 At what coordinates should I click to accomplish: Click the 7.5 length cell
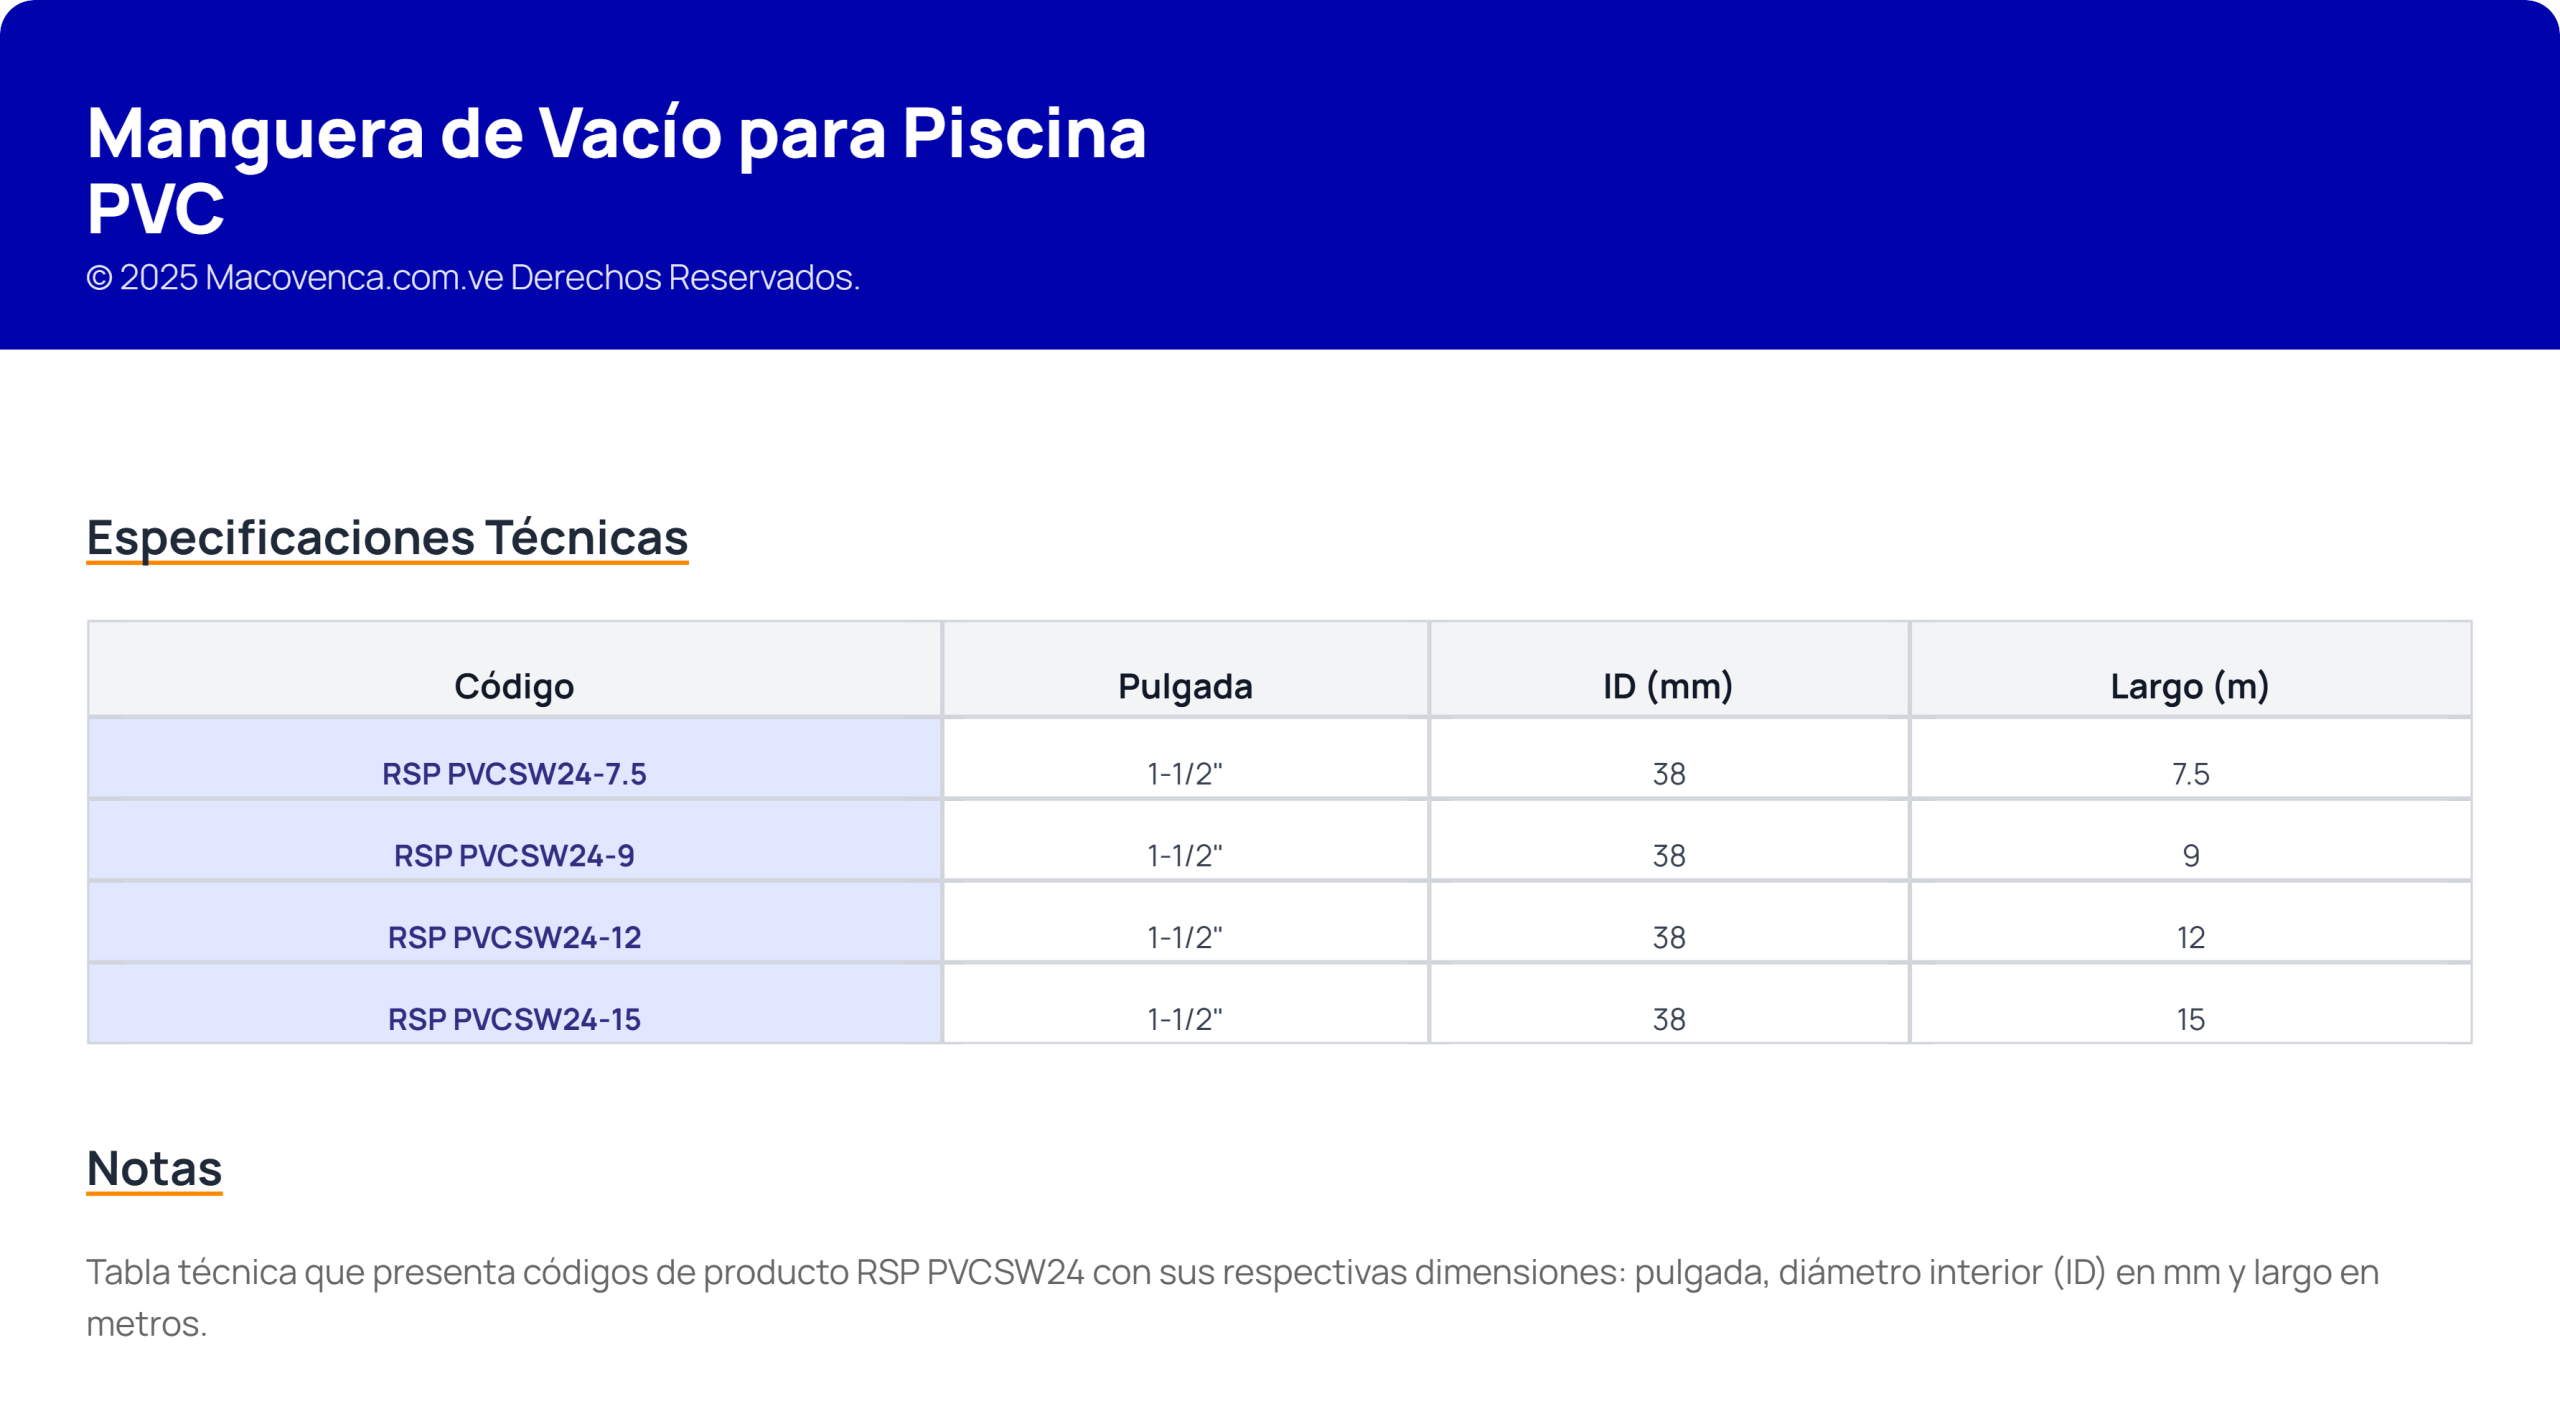2190,773
